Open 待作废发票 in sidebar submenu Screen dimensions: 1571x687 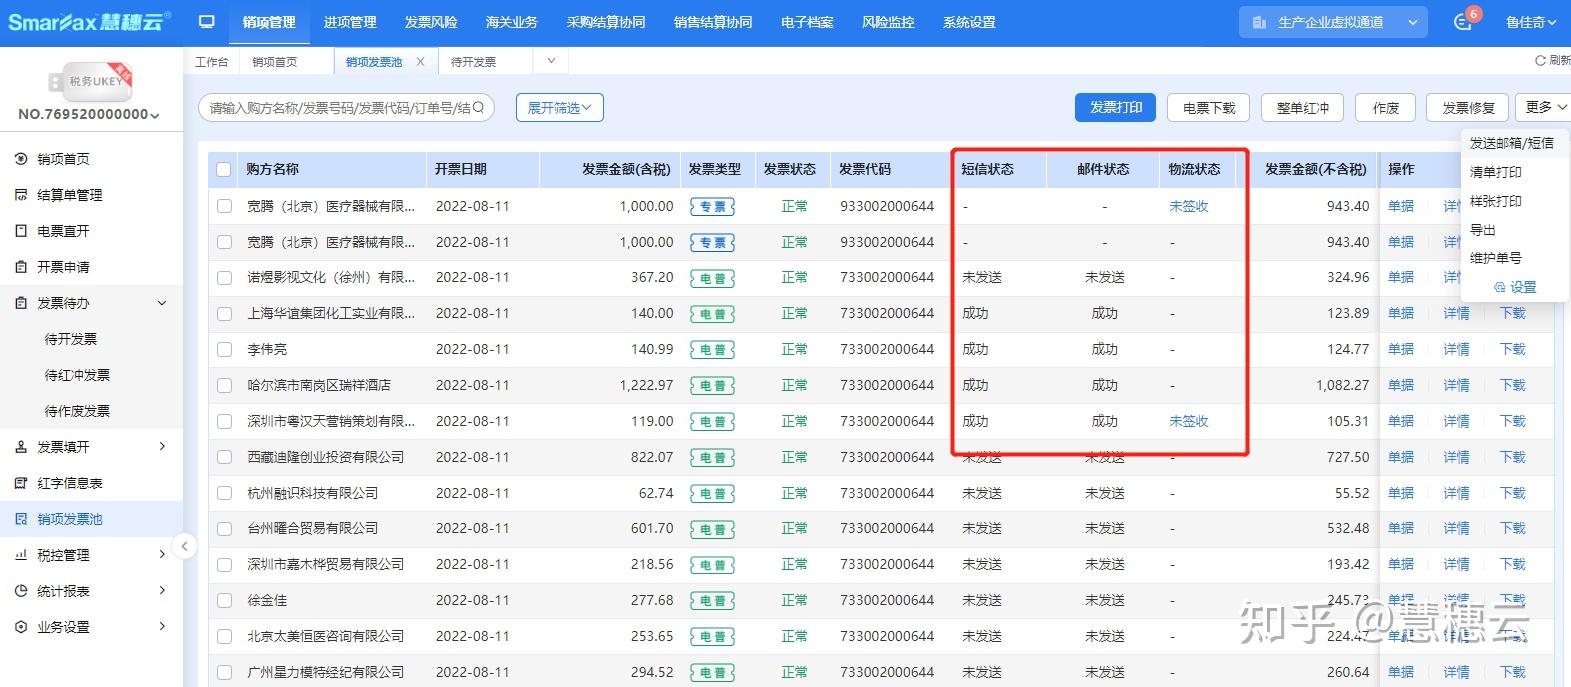pos(77,411)
